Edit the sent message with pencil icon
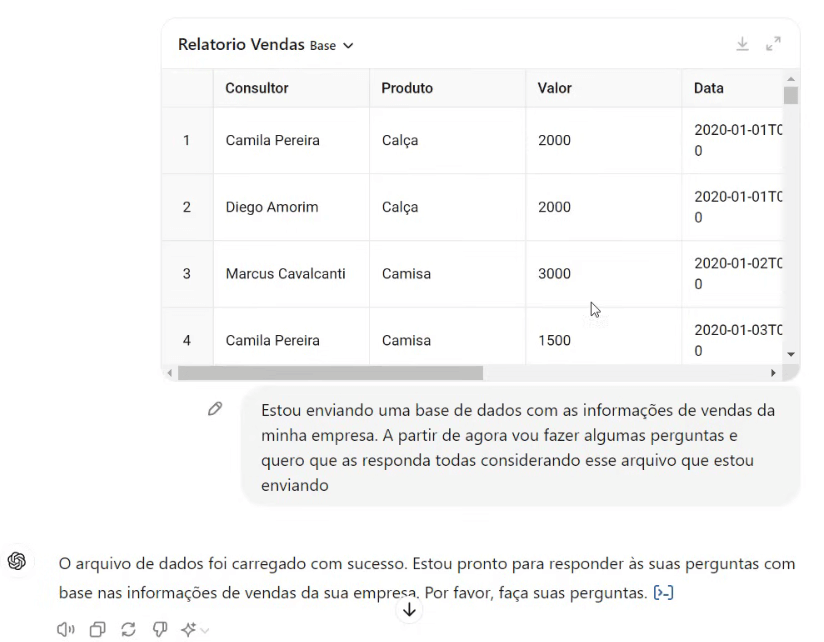 tap(215, 409)
